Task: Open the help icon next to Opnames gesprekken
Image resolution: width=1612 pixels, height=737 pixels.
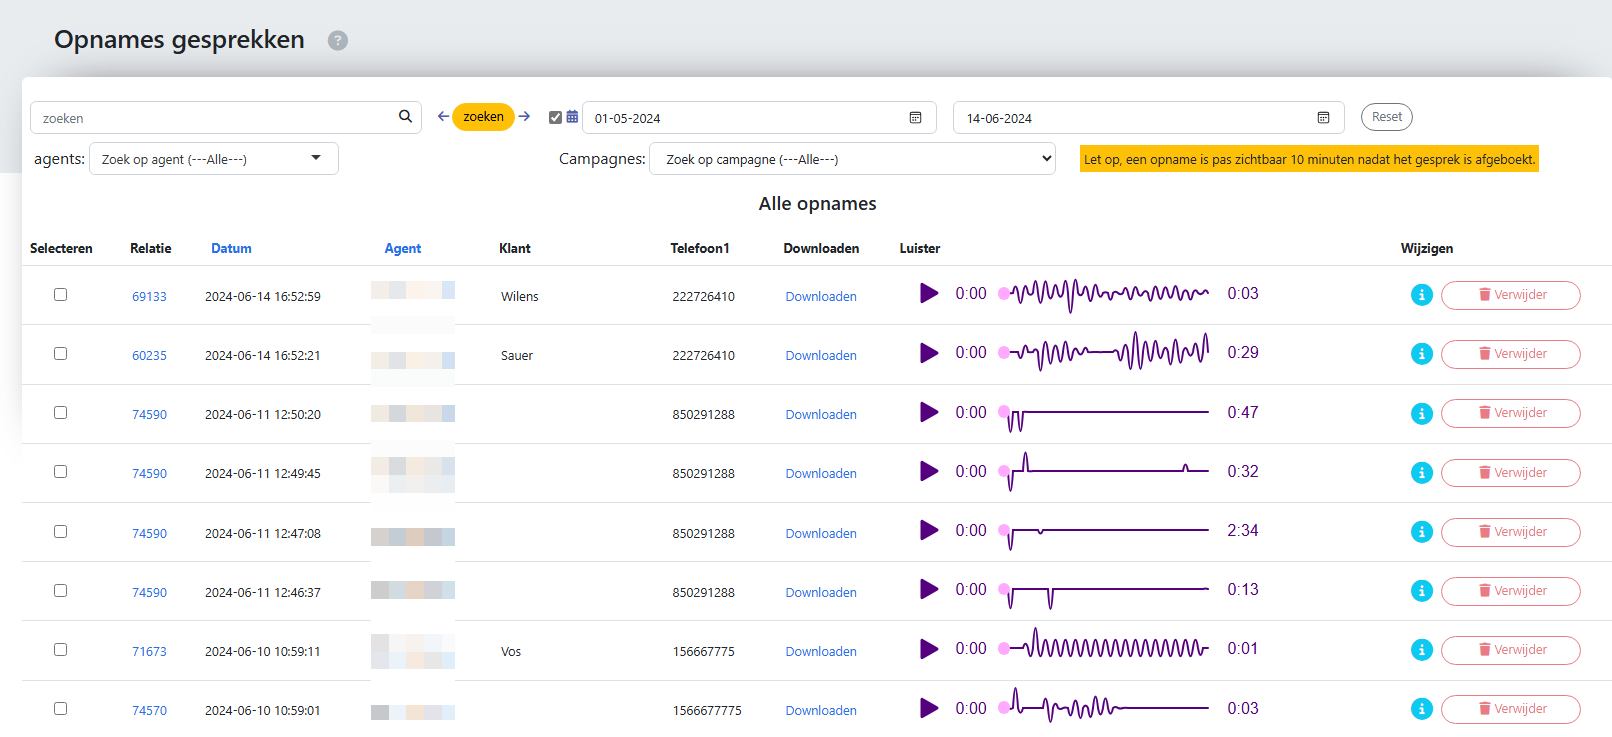Action: coord(338,40)
